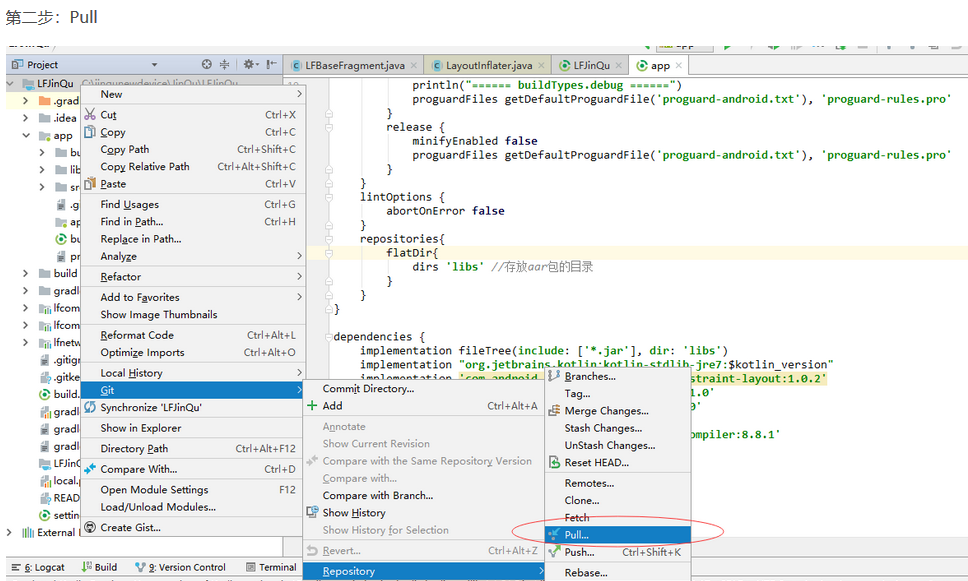Choose Clone in Repository submenu
968x581 pixels.
click(617, 500)
